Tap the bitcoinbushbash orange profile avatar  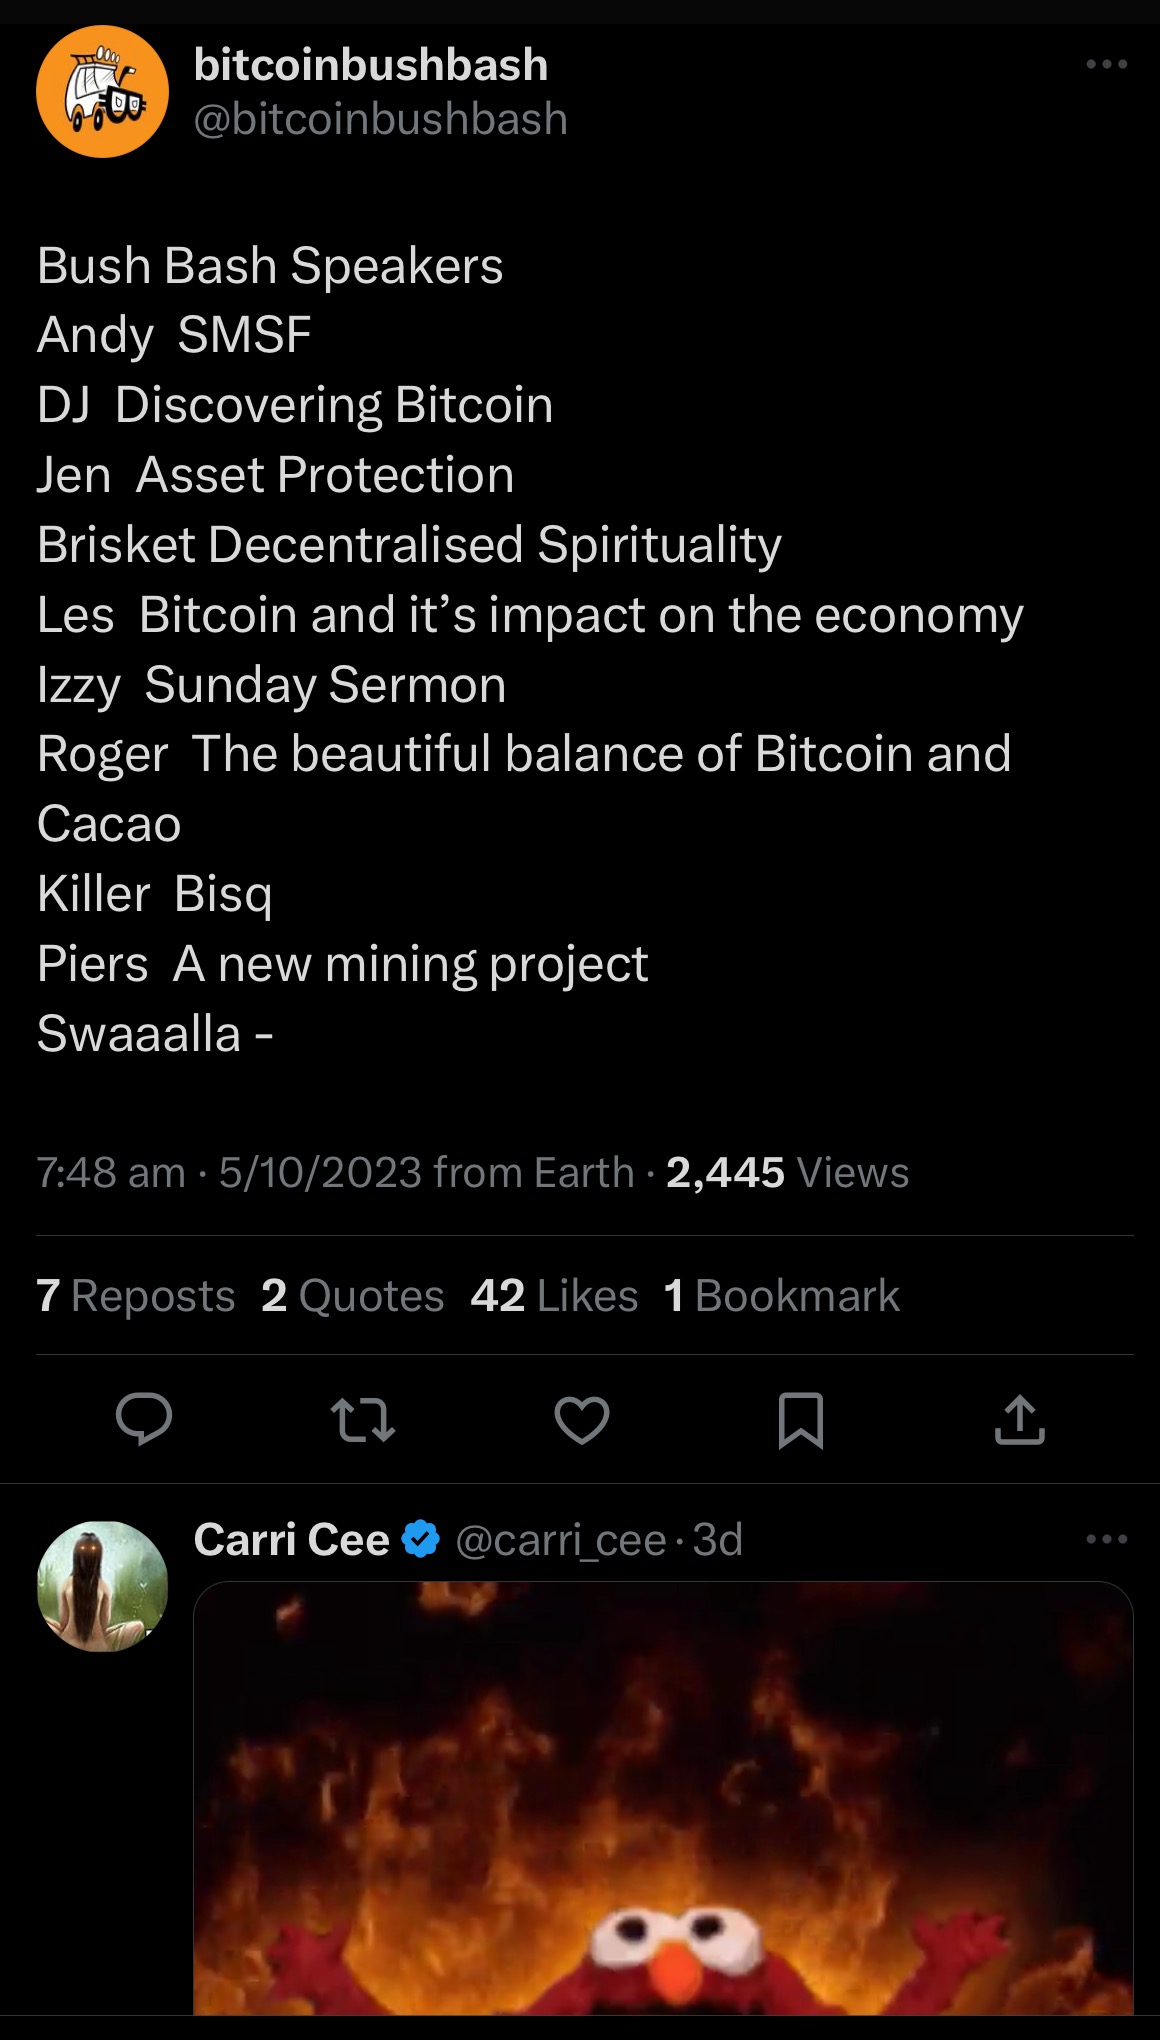click(102, 92)
